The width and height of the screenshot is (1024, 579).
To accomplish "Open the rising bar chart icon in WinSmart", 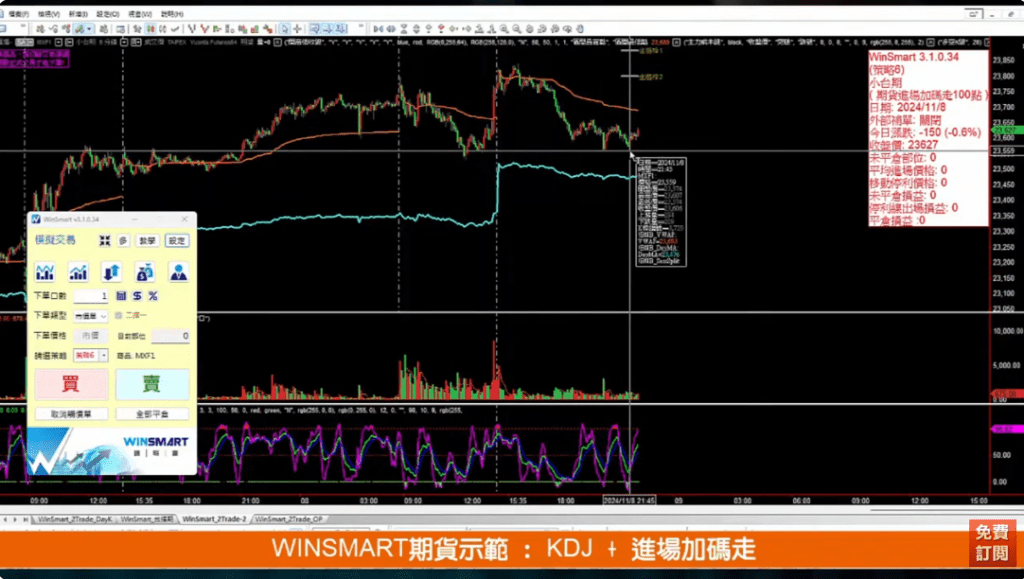I will (x=78, y=272).
